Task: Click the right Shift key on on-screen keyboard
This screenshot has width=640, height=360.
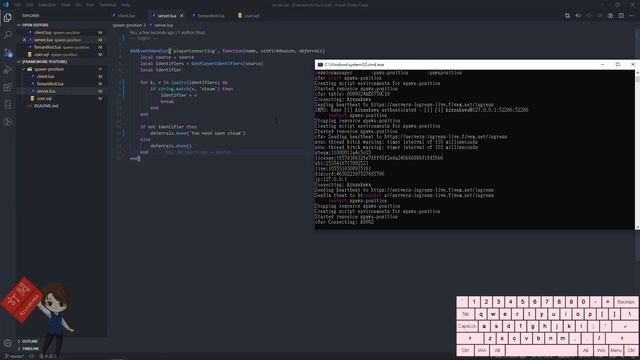Action: point(622,338)
